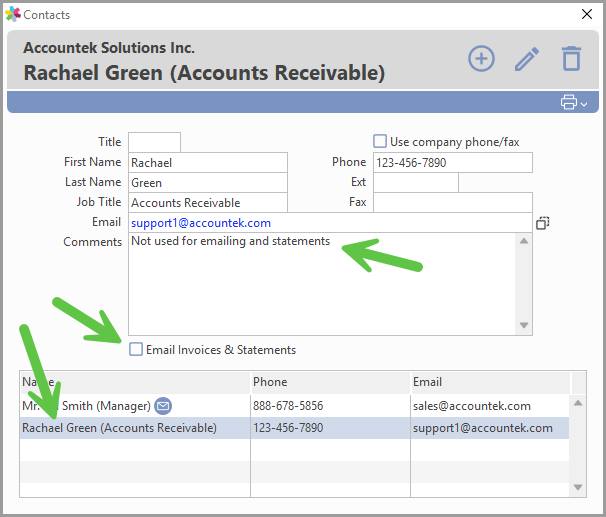Open the printer options icon
Screen dimensions: 606x517
tap(569, 102)
